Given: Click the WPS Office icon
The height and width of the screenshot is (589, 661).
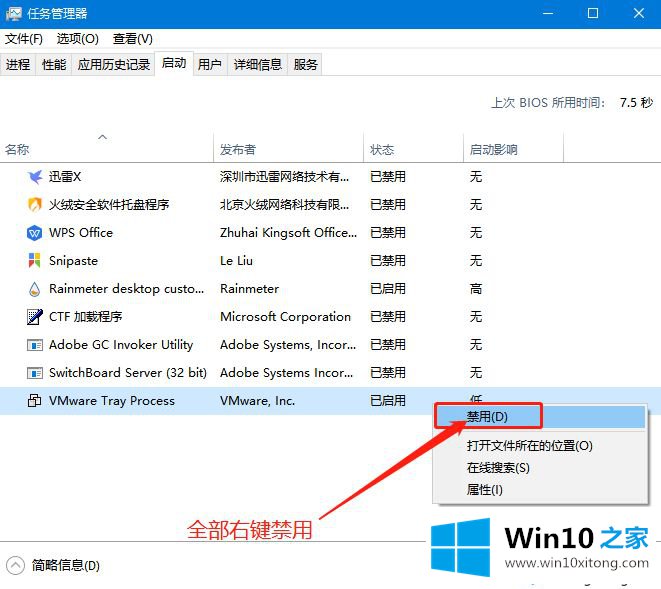Looking at the screenshot, I should coord(35,233).
